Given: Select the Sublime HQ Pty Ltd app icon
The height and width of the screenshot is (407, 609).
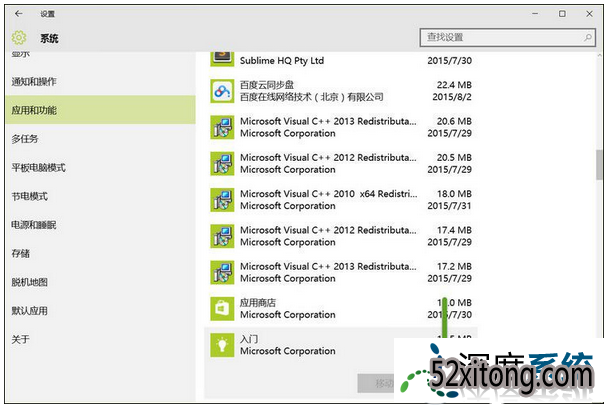Looking at the screenshot, I should click(x=222, y=59).
